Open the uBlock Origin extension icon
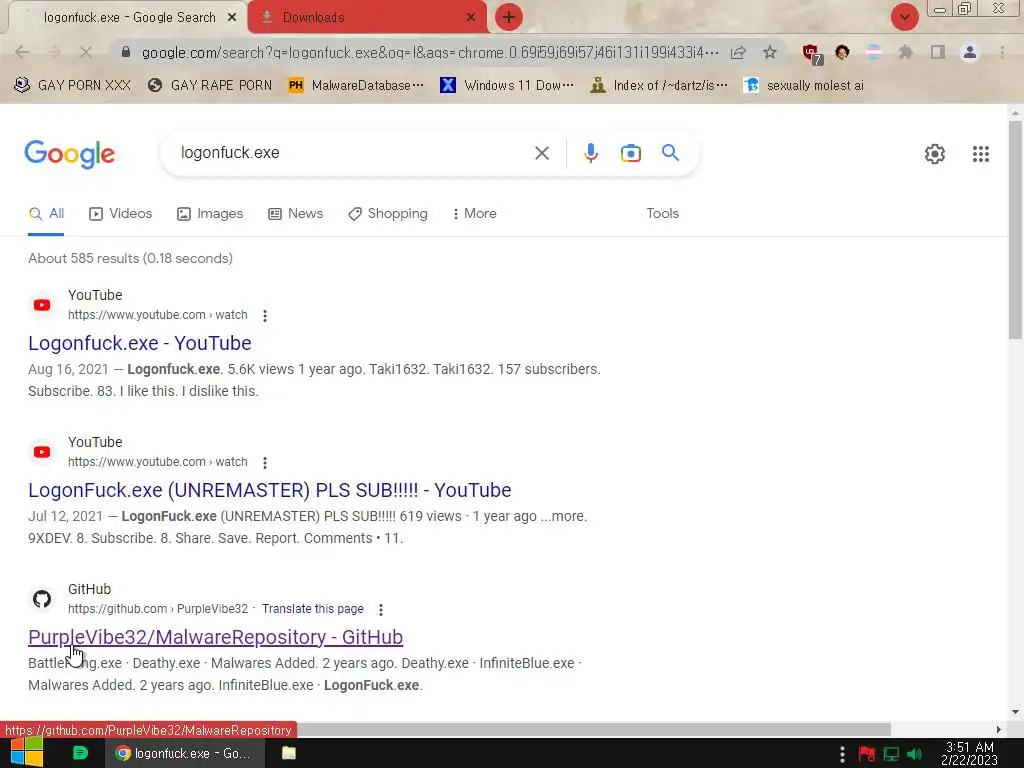 (x=812, y=54)
